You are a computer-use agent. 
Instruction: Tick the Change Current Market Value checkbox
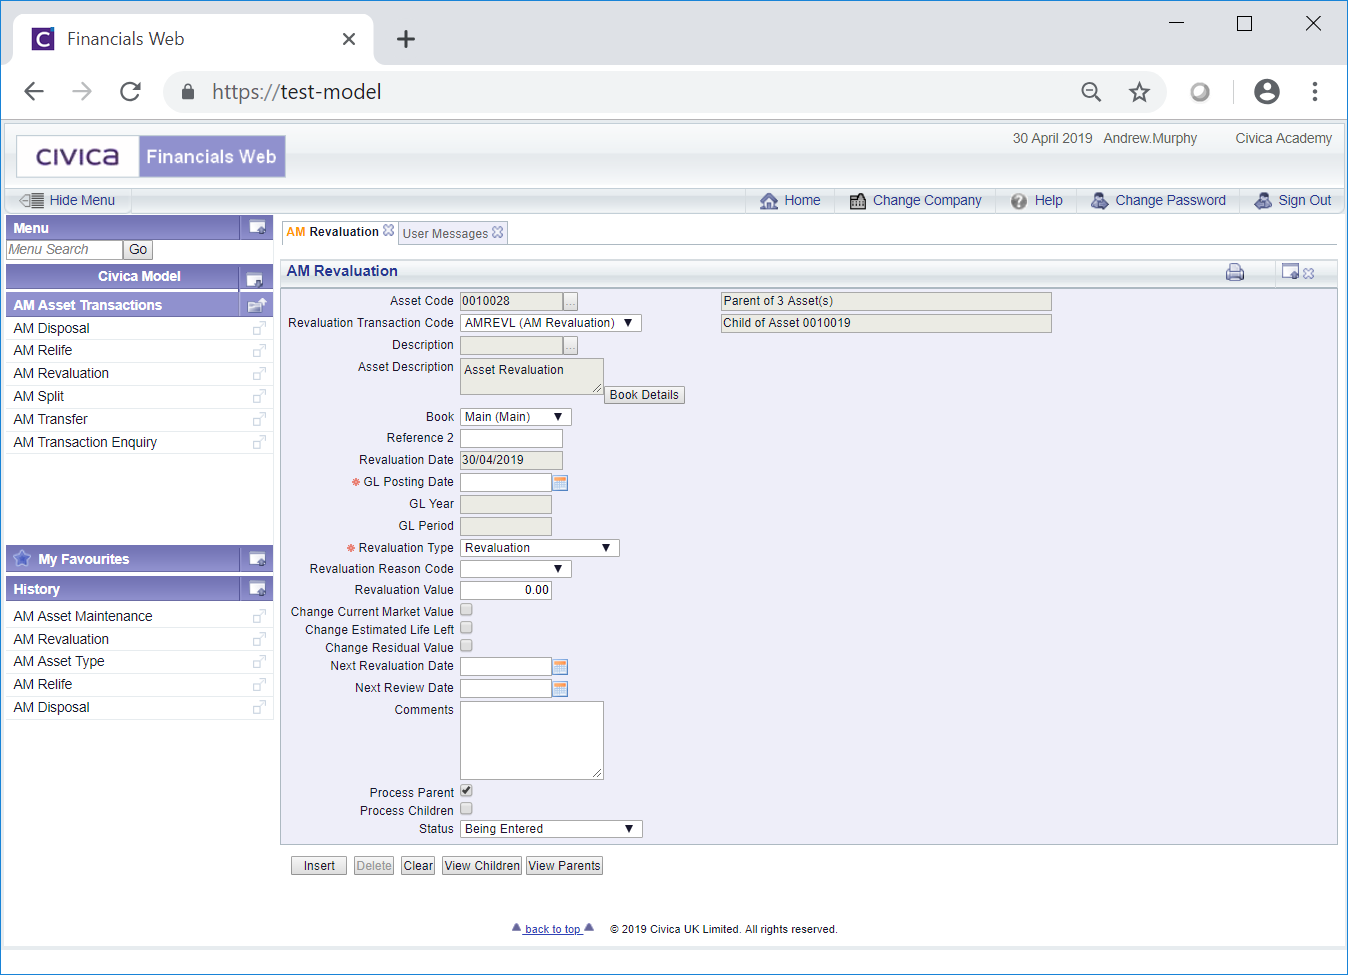click(x=466, y=610)
